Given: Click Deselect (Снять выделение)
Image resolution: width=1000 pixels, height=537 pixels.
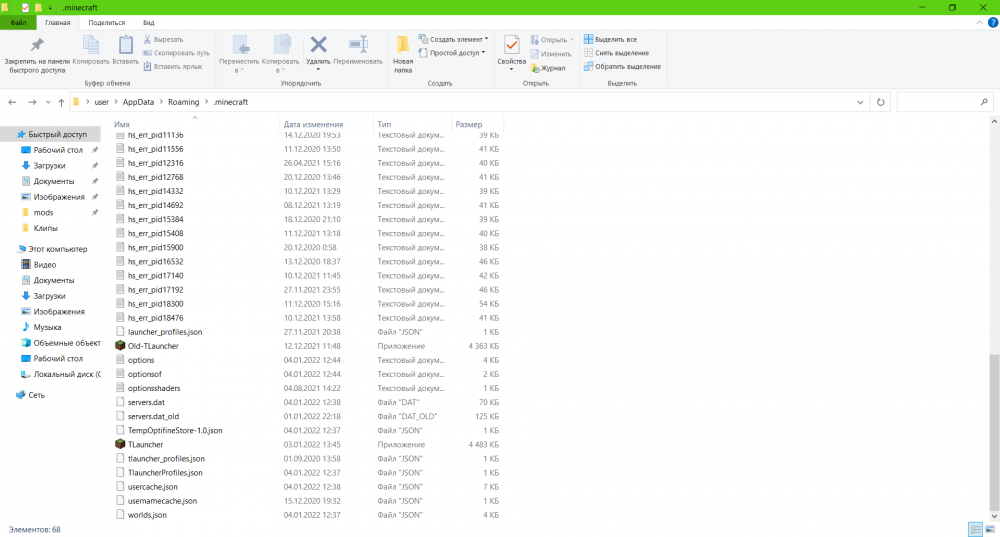Looking at the screenshot, I should click(x=616, y=53).
